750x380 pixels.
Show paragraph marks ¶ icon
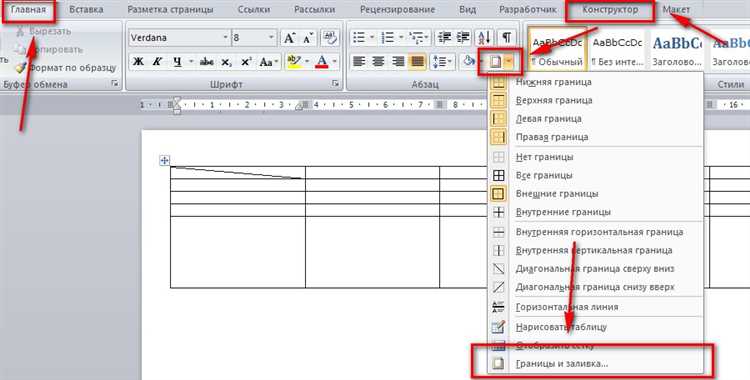(x=506, y=37)
